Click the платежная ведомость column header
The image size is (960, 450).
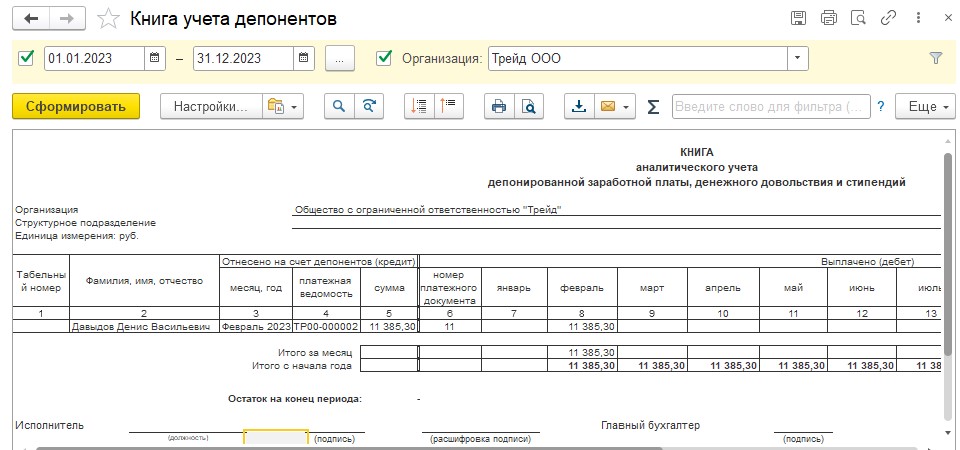[326, 287]
